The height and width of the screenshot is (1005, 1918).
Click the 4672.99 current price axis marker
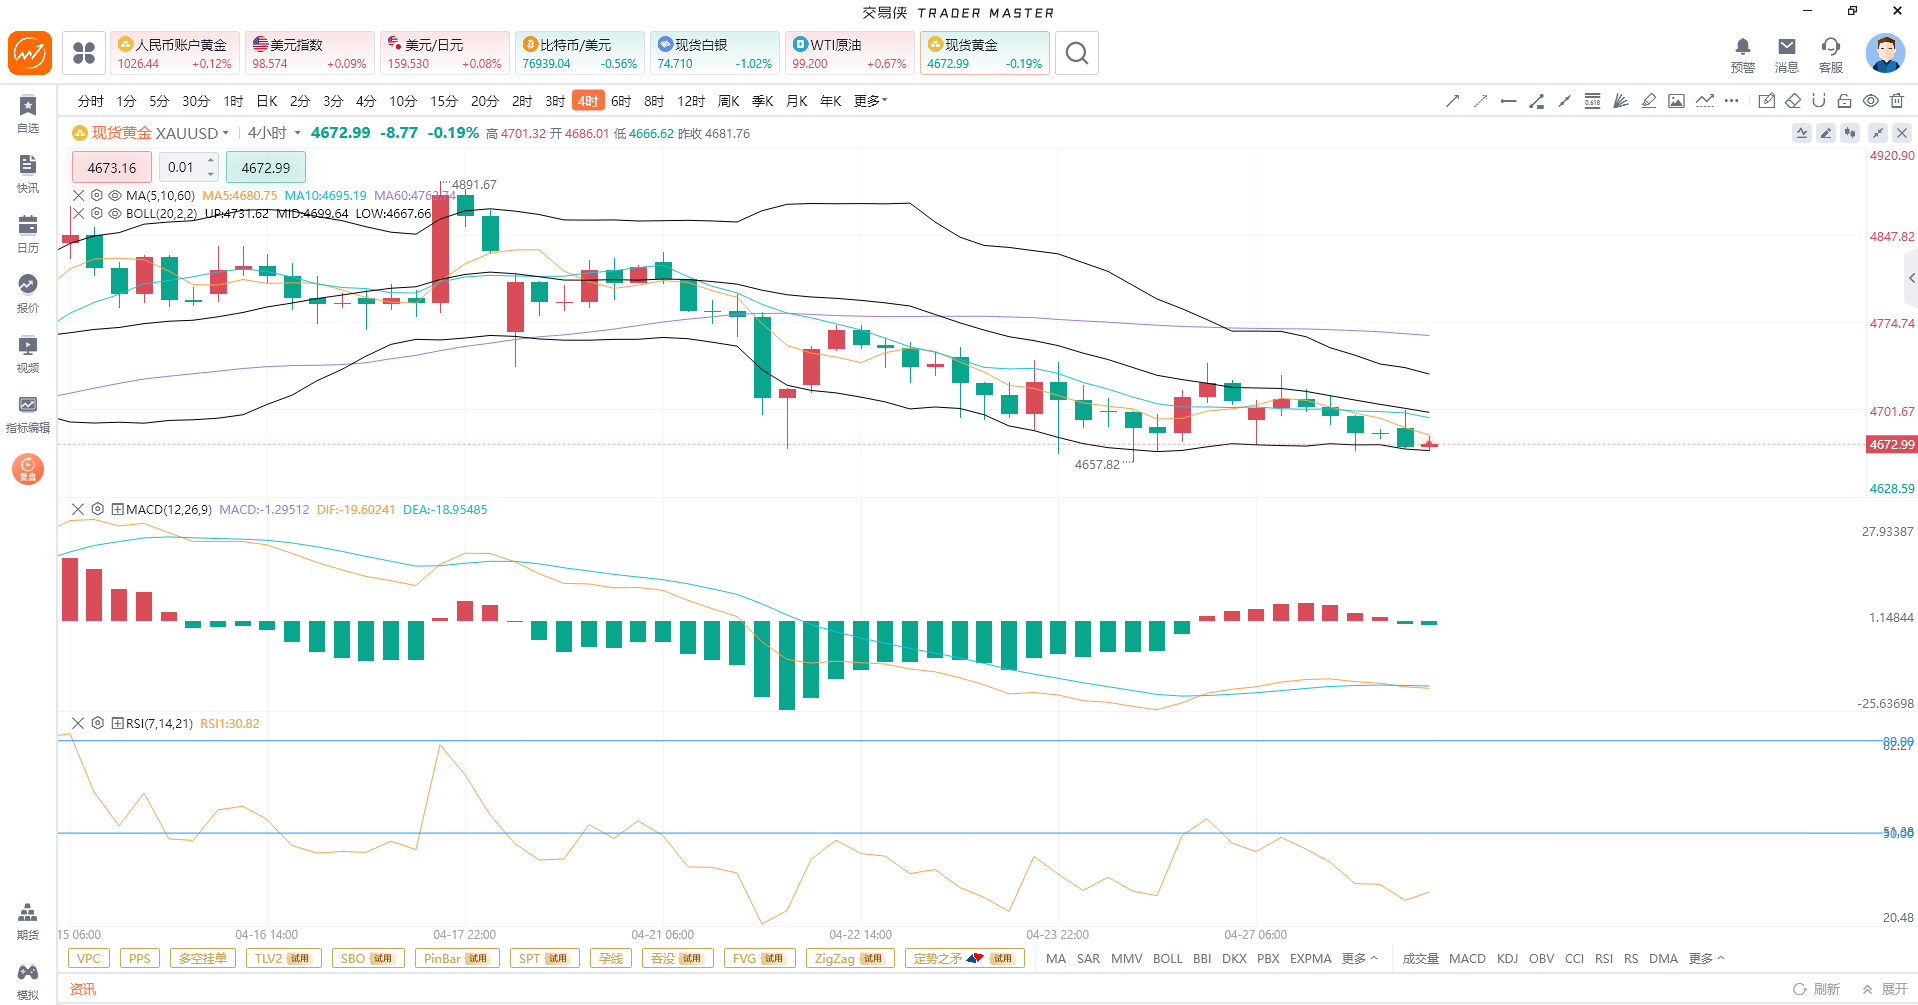[x=1891, y=445]
